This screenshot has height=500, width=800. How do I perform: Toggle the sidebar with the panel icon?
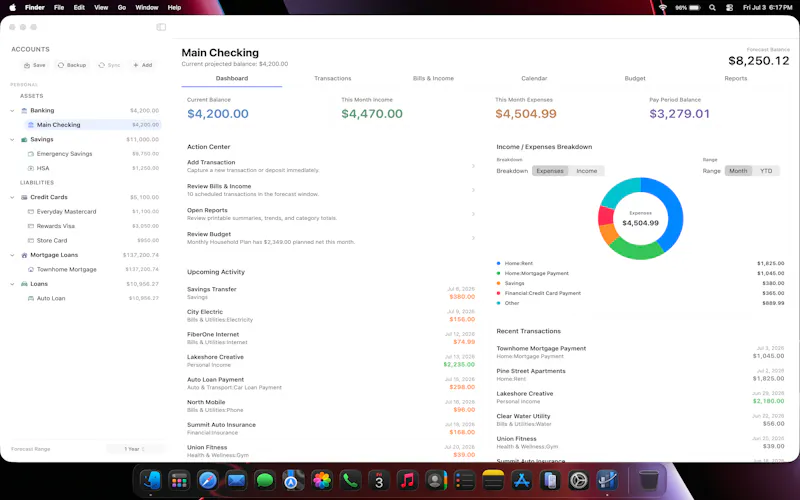161,27
